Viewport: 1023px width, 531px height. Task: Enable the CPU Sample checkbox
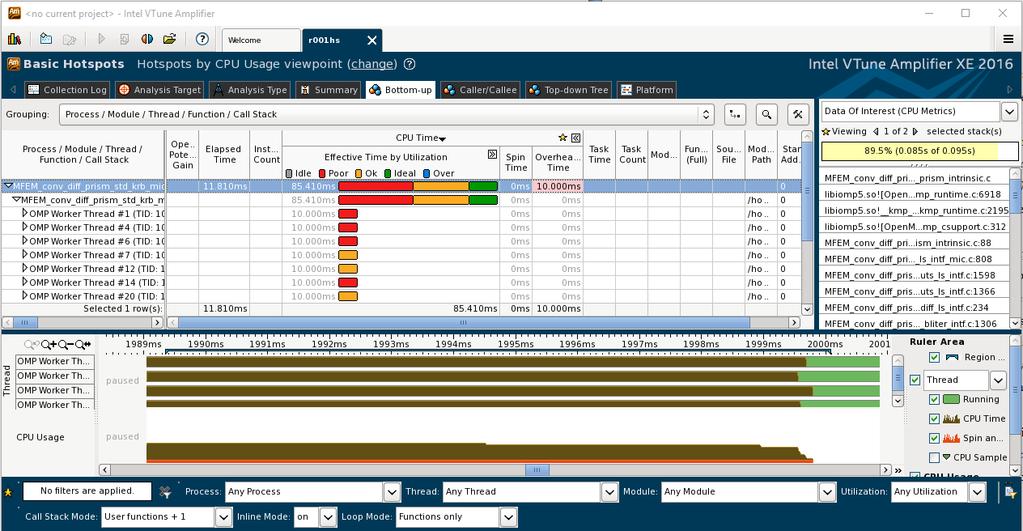[934, 458]
